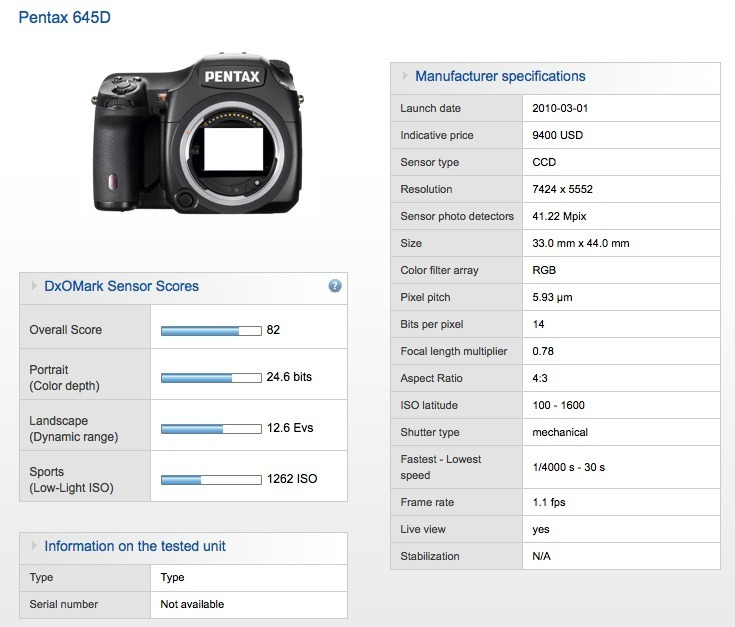This screenshot has height=627, width=735.
Task: Select the Overall Score label
Action: pos(66,330)
